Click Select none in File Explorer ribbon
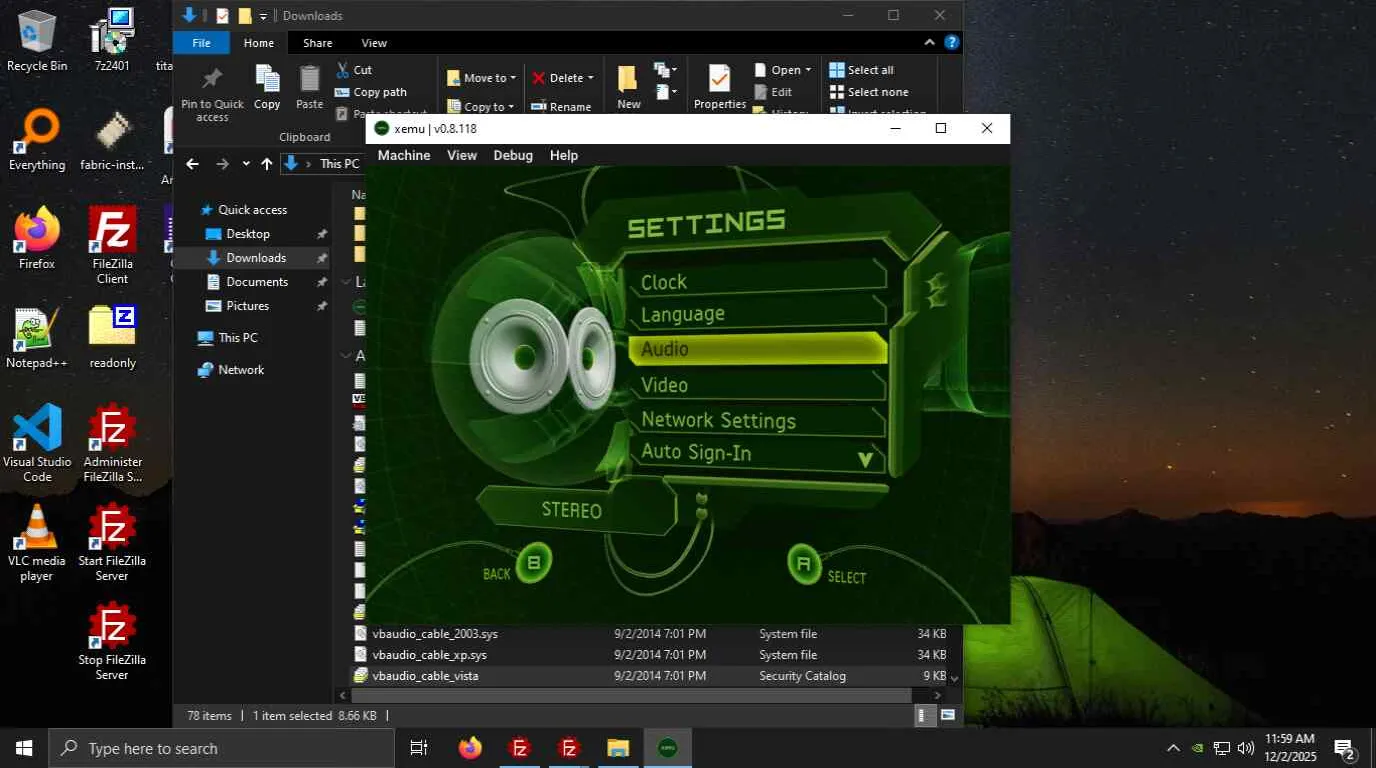 point(869,92)
